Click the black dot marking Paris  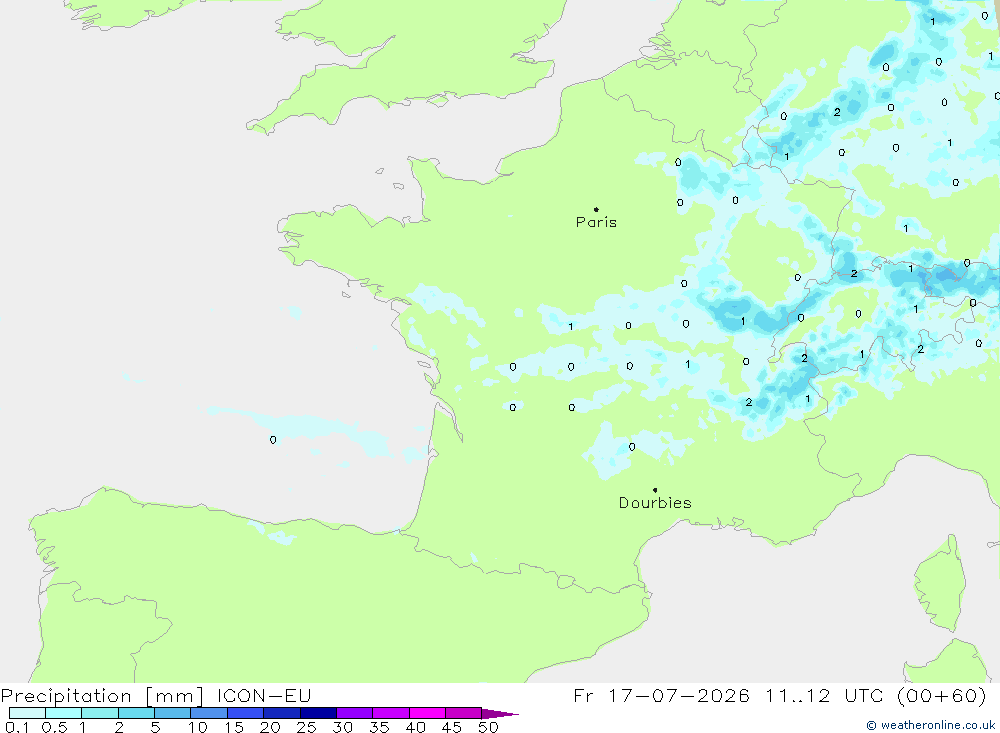(596, 209)
